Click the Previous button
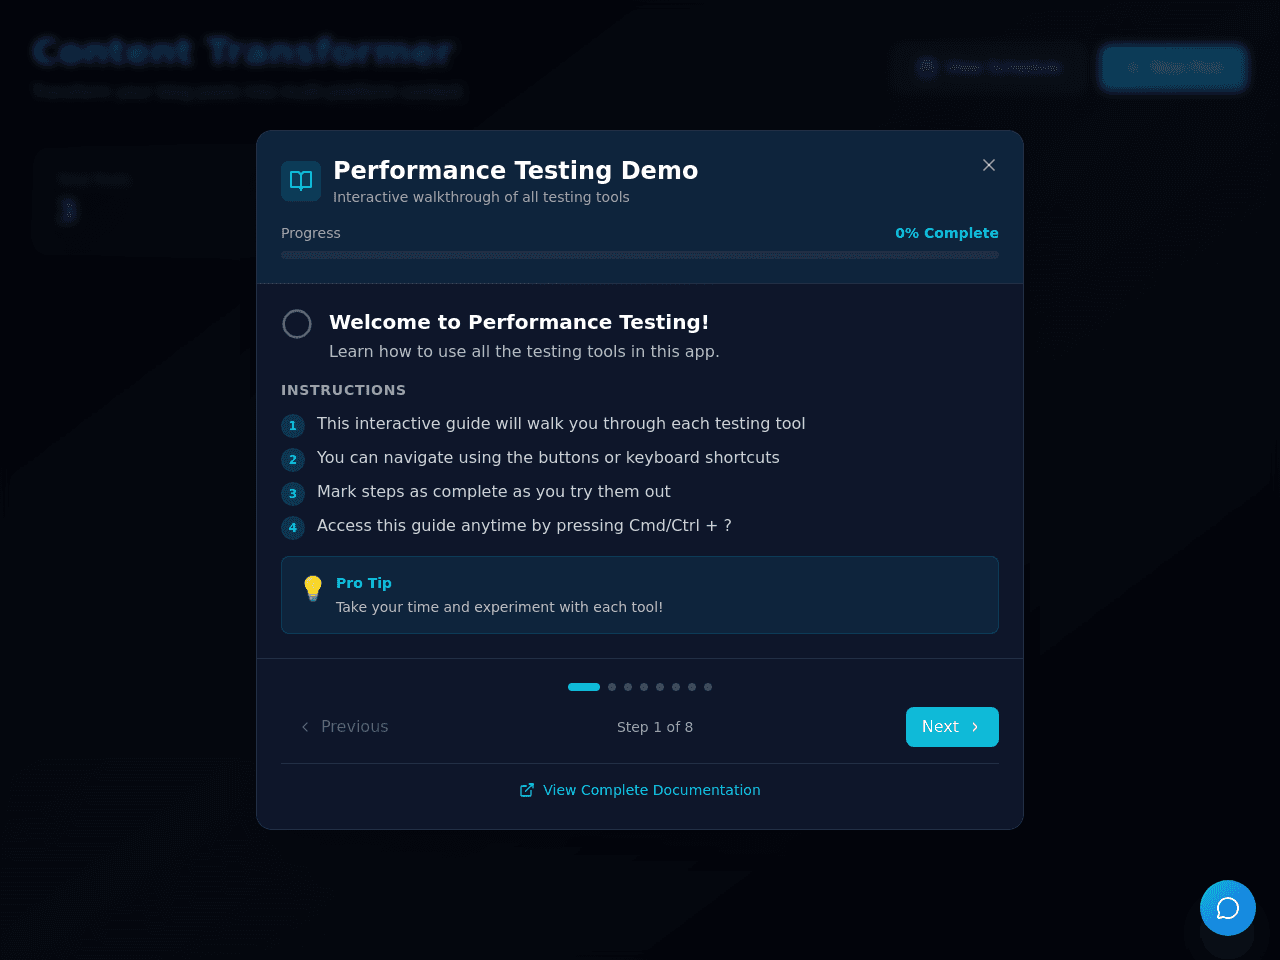This screenshot has height=960, width=1280. [x=344, y=727]
